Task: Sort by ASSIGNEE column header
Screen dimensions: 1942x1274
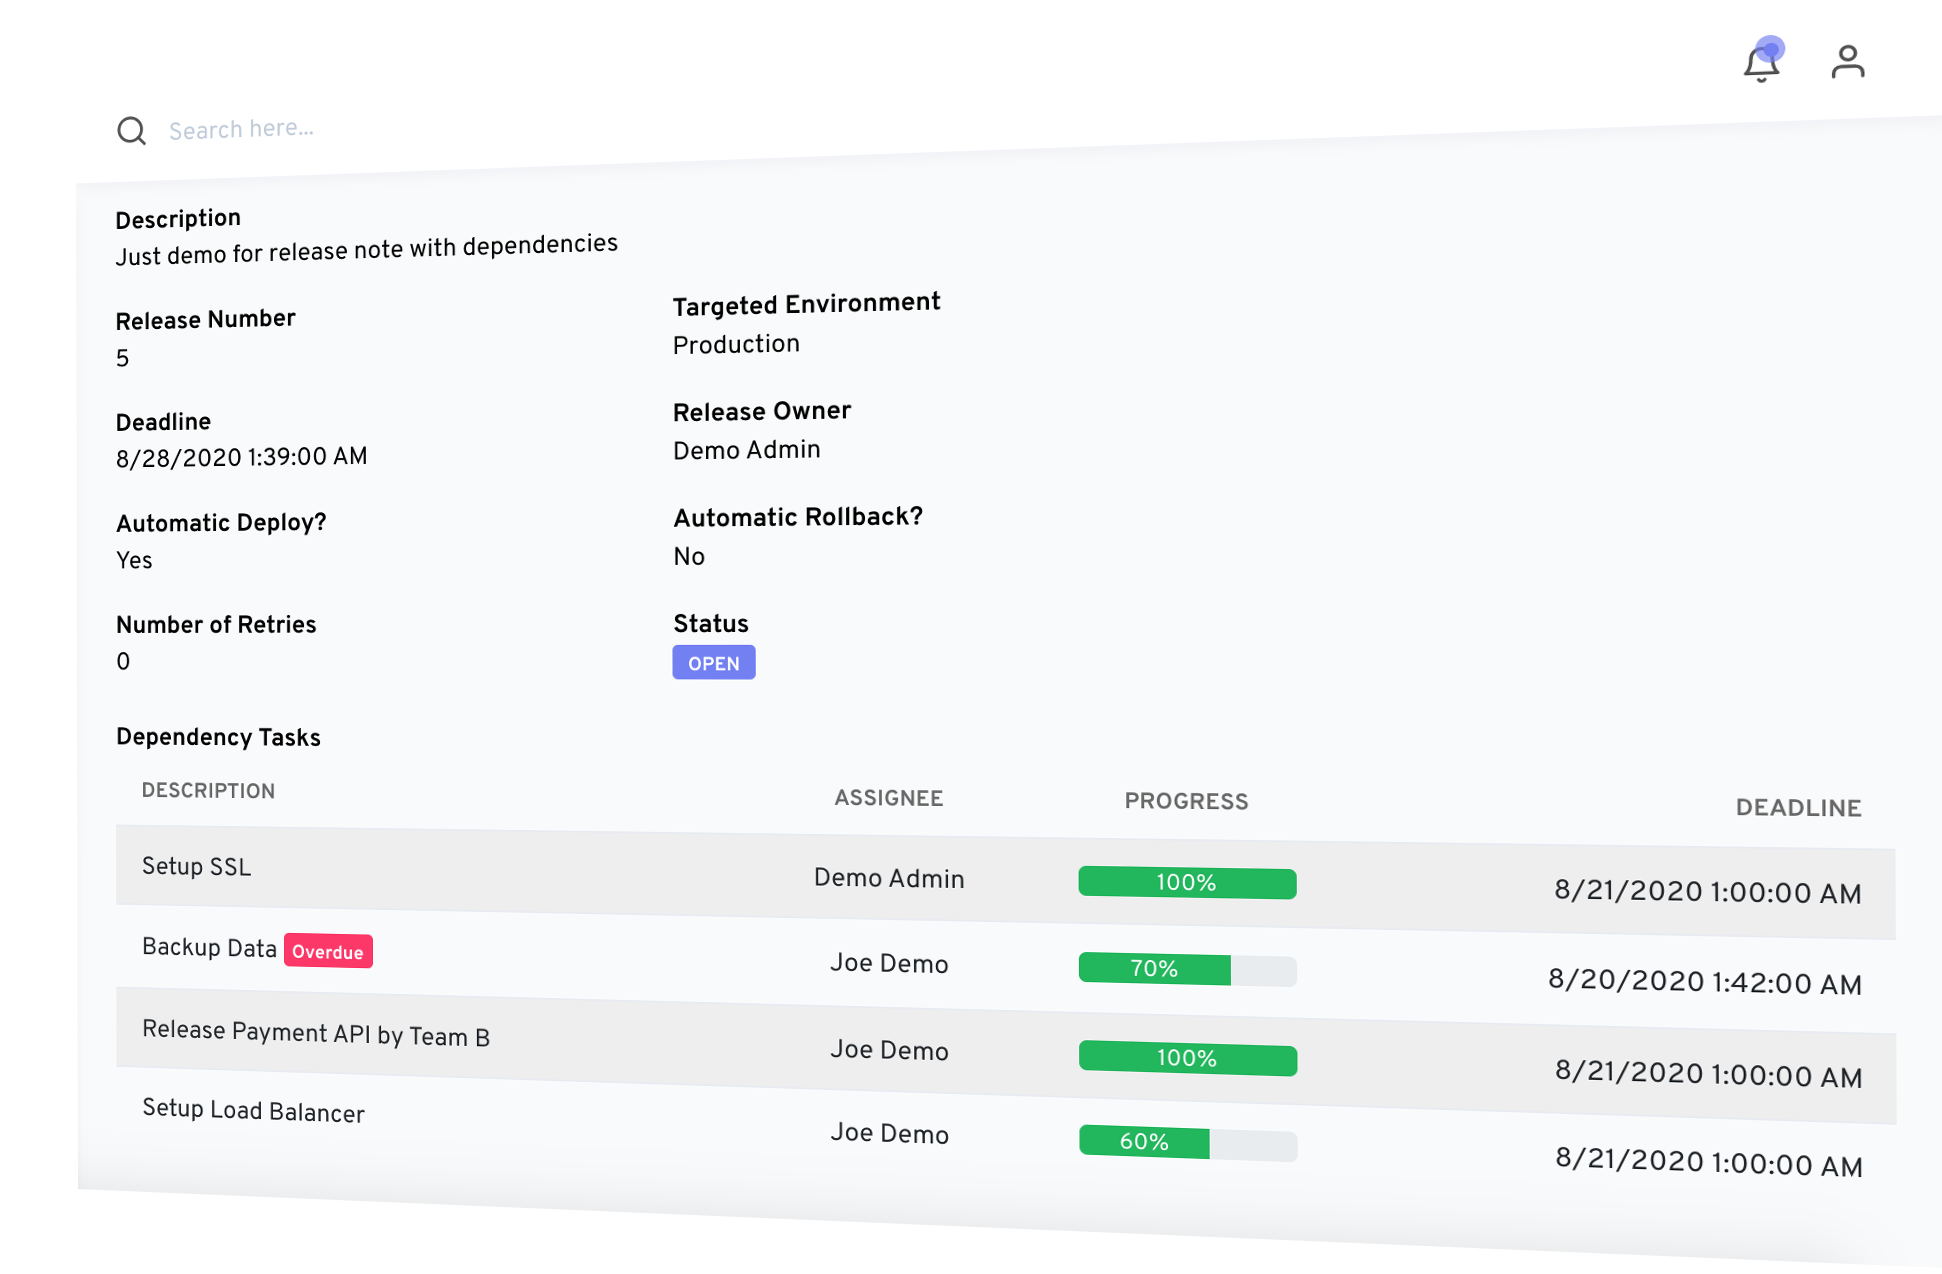Action: coord(888,798)
